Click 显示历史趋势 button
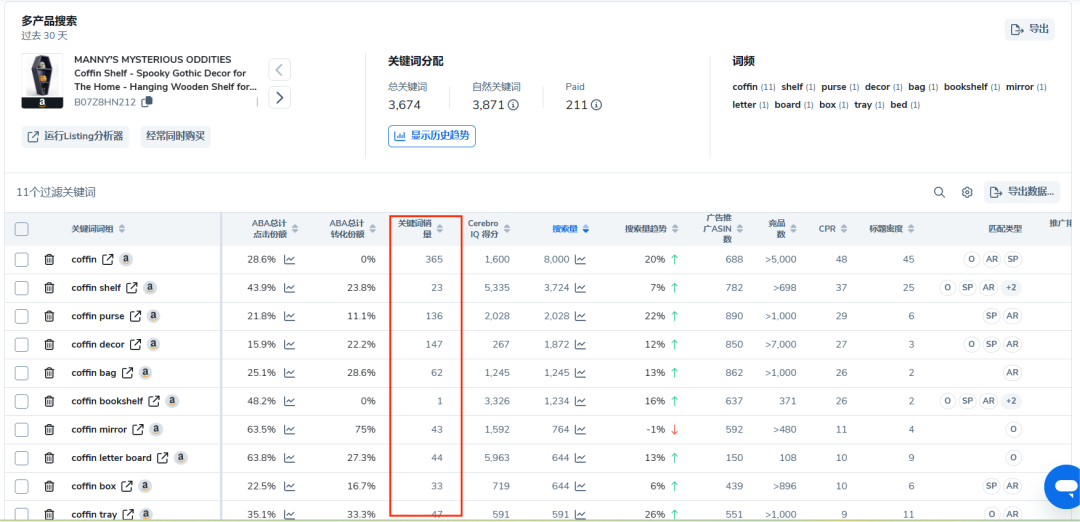This screenshot has width=1080, height=522. tap(432, 136)
